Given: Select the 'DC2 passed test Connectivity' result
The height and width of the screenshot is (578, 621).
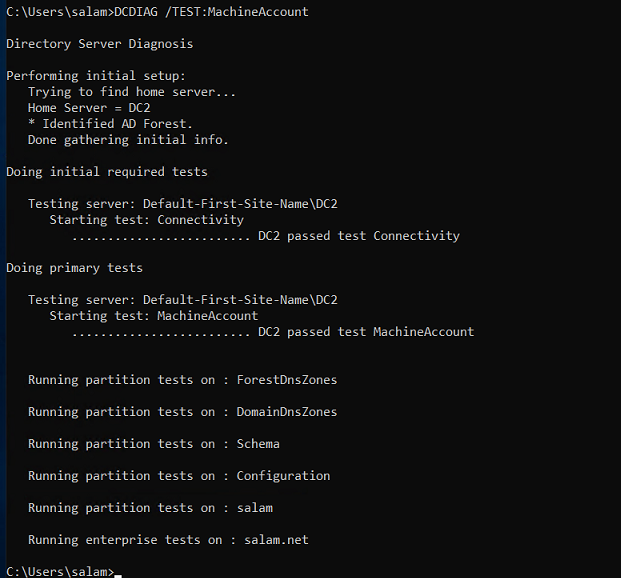Looking at the screenshot, I should tap(359, 236).
